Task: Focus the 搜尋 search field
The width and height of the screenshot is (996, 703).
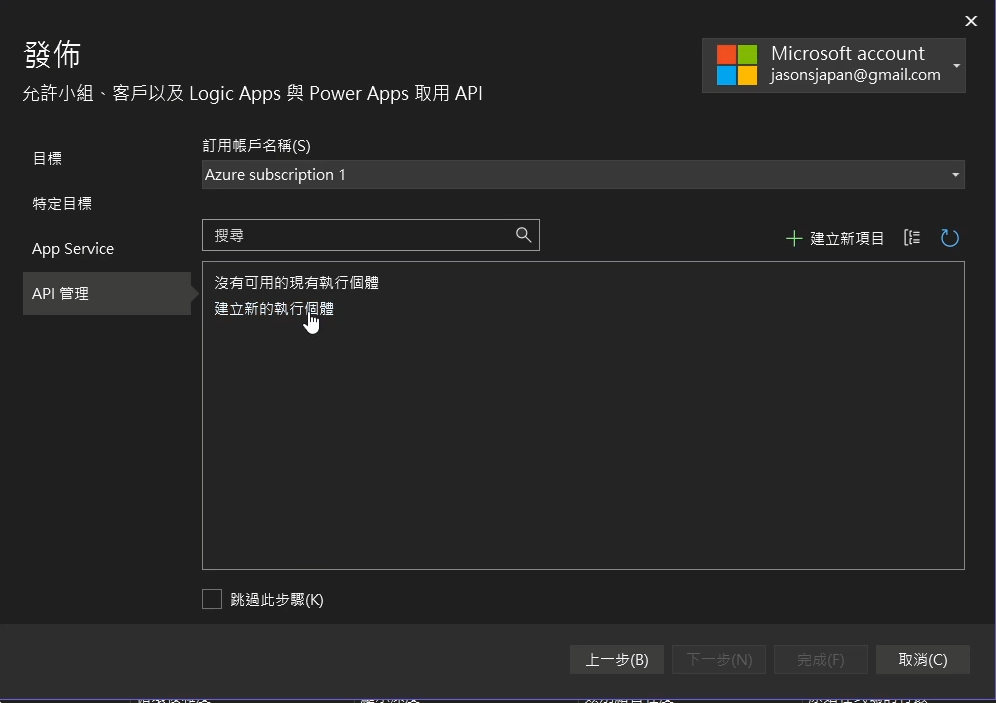Action: (x=371, y=235)
